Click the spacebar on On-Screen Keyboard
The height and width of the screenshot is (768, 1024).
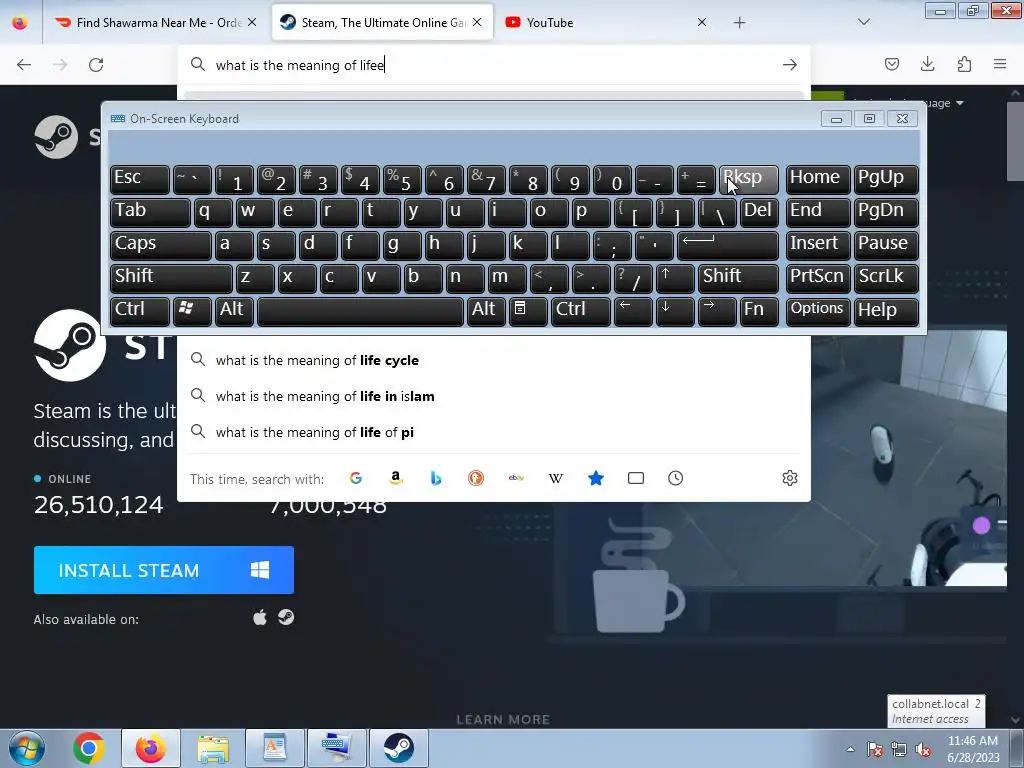360,312
